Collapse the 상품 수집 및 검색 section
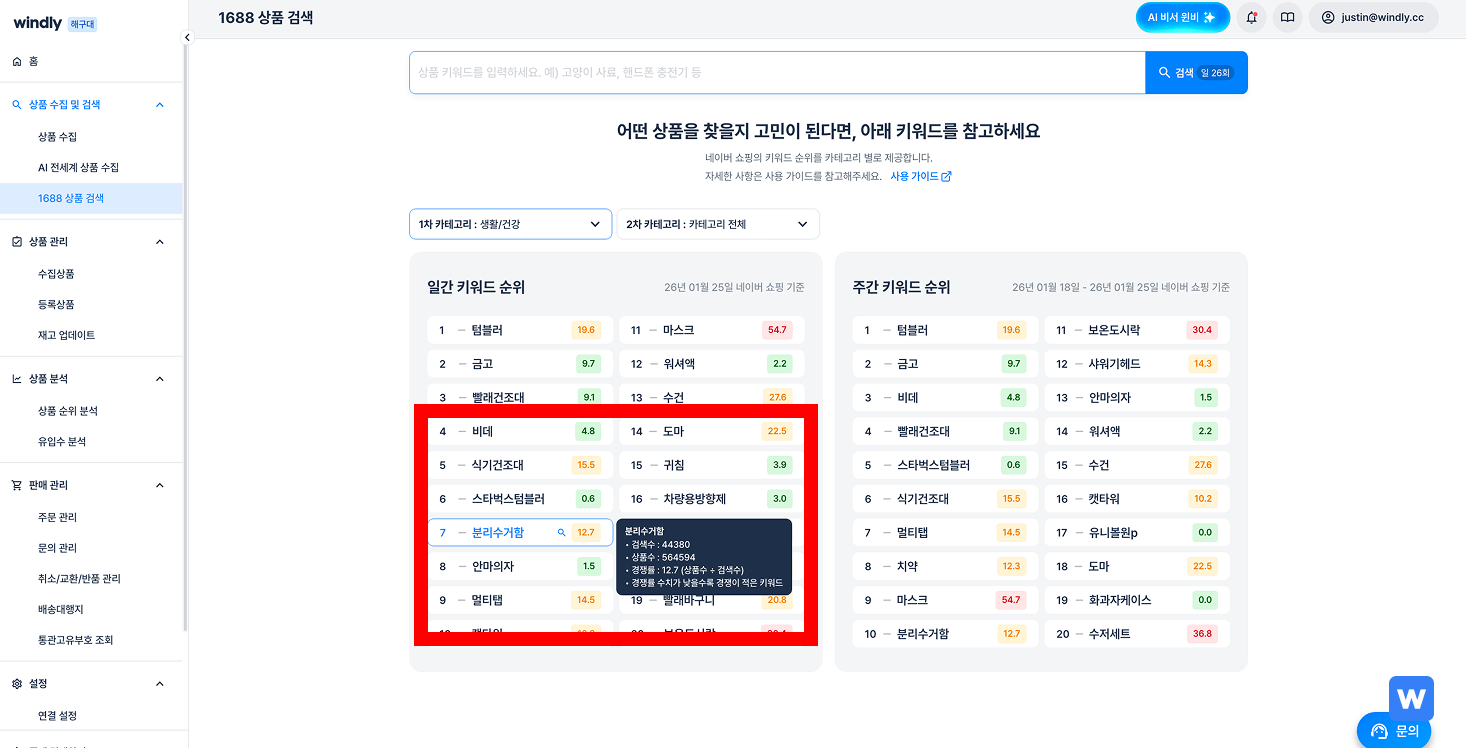The width and height of the screenshot is (1466, 748). [158, 104]
